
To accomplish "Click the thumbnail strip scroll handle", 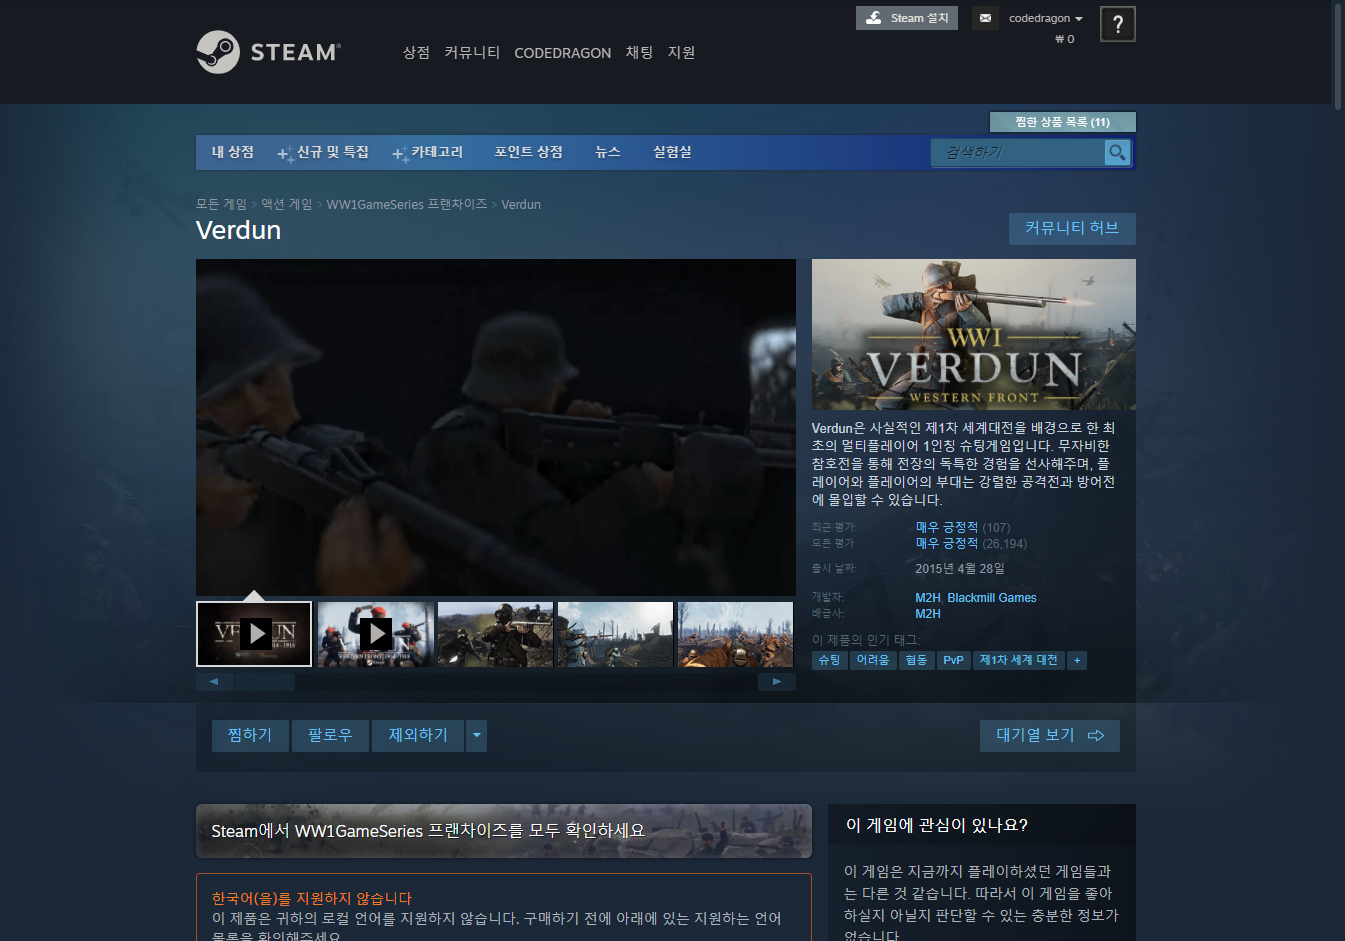I will (x=265, y=682).
